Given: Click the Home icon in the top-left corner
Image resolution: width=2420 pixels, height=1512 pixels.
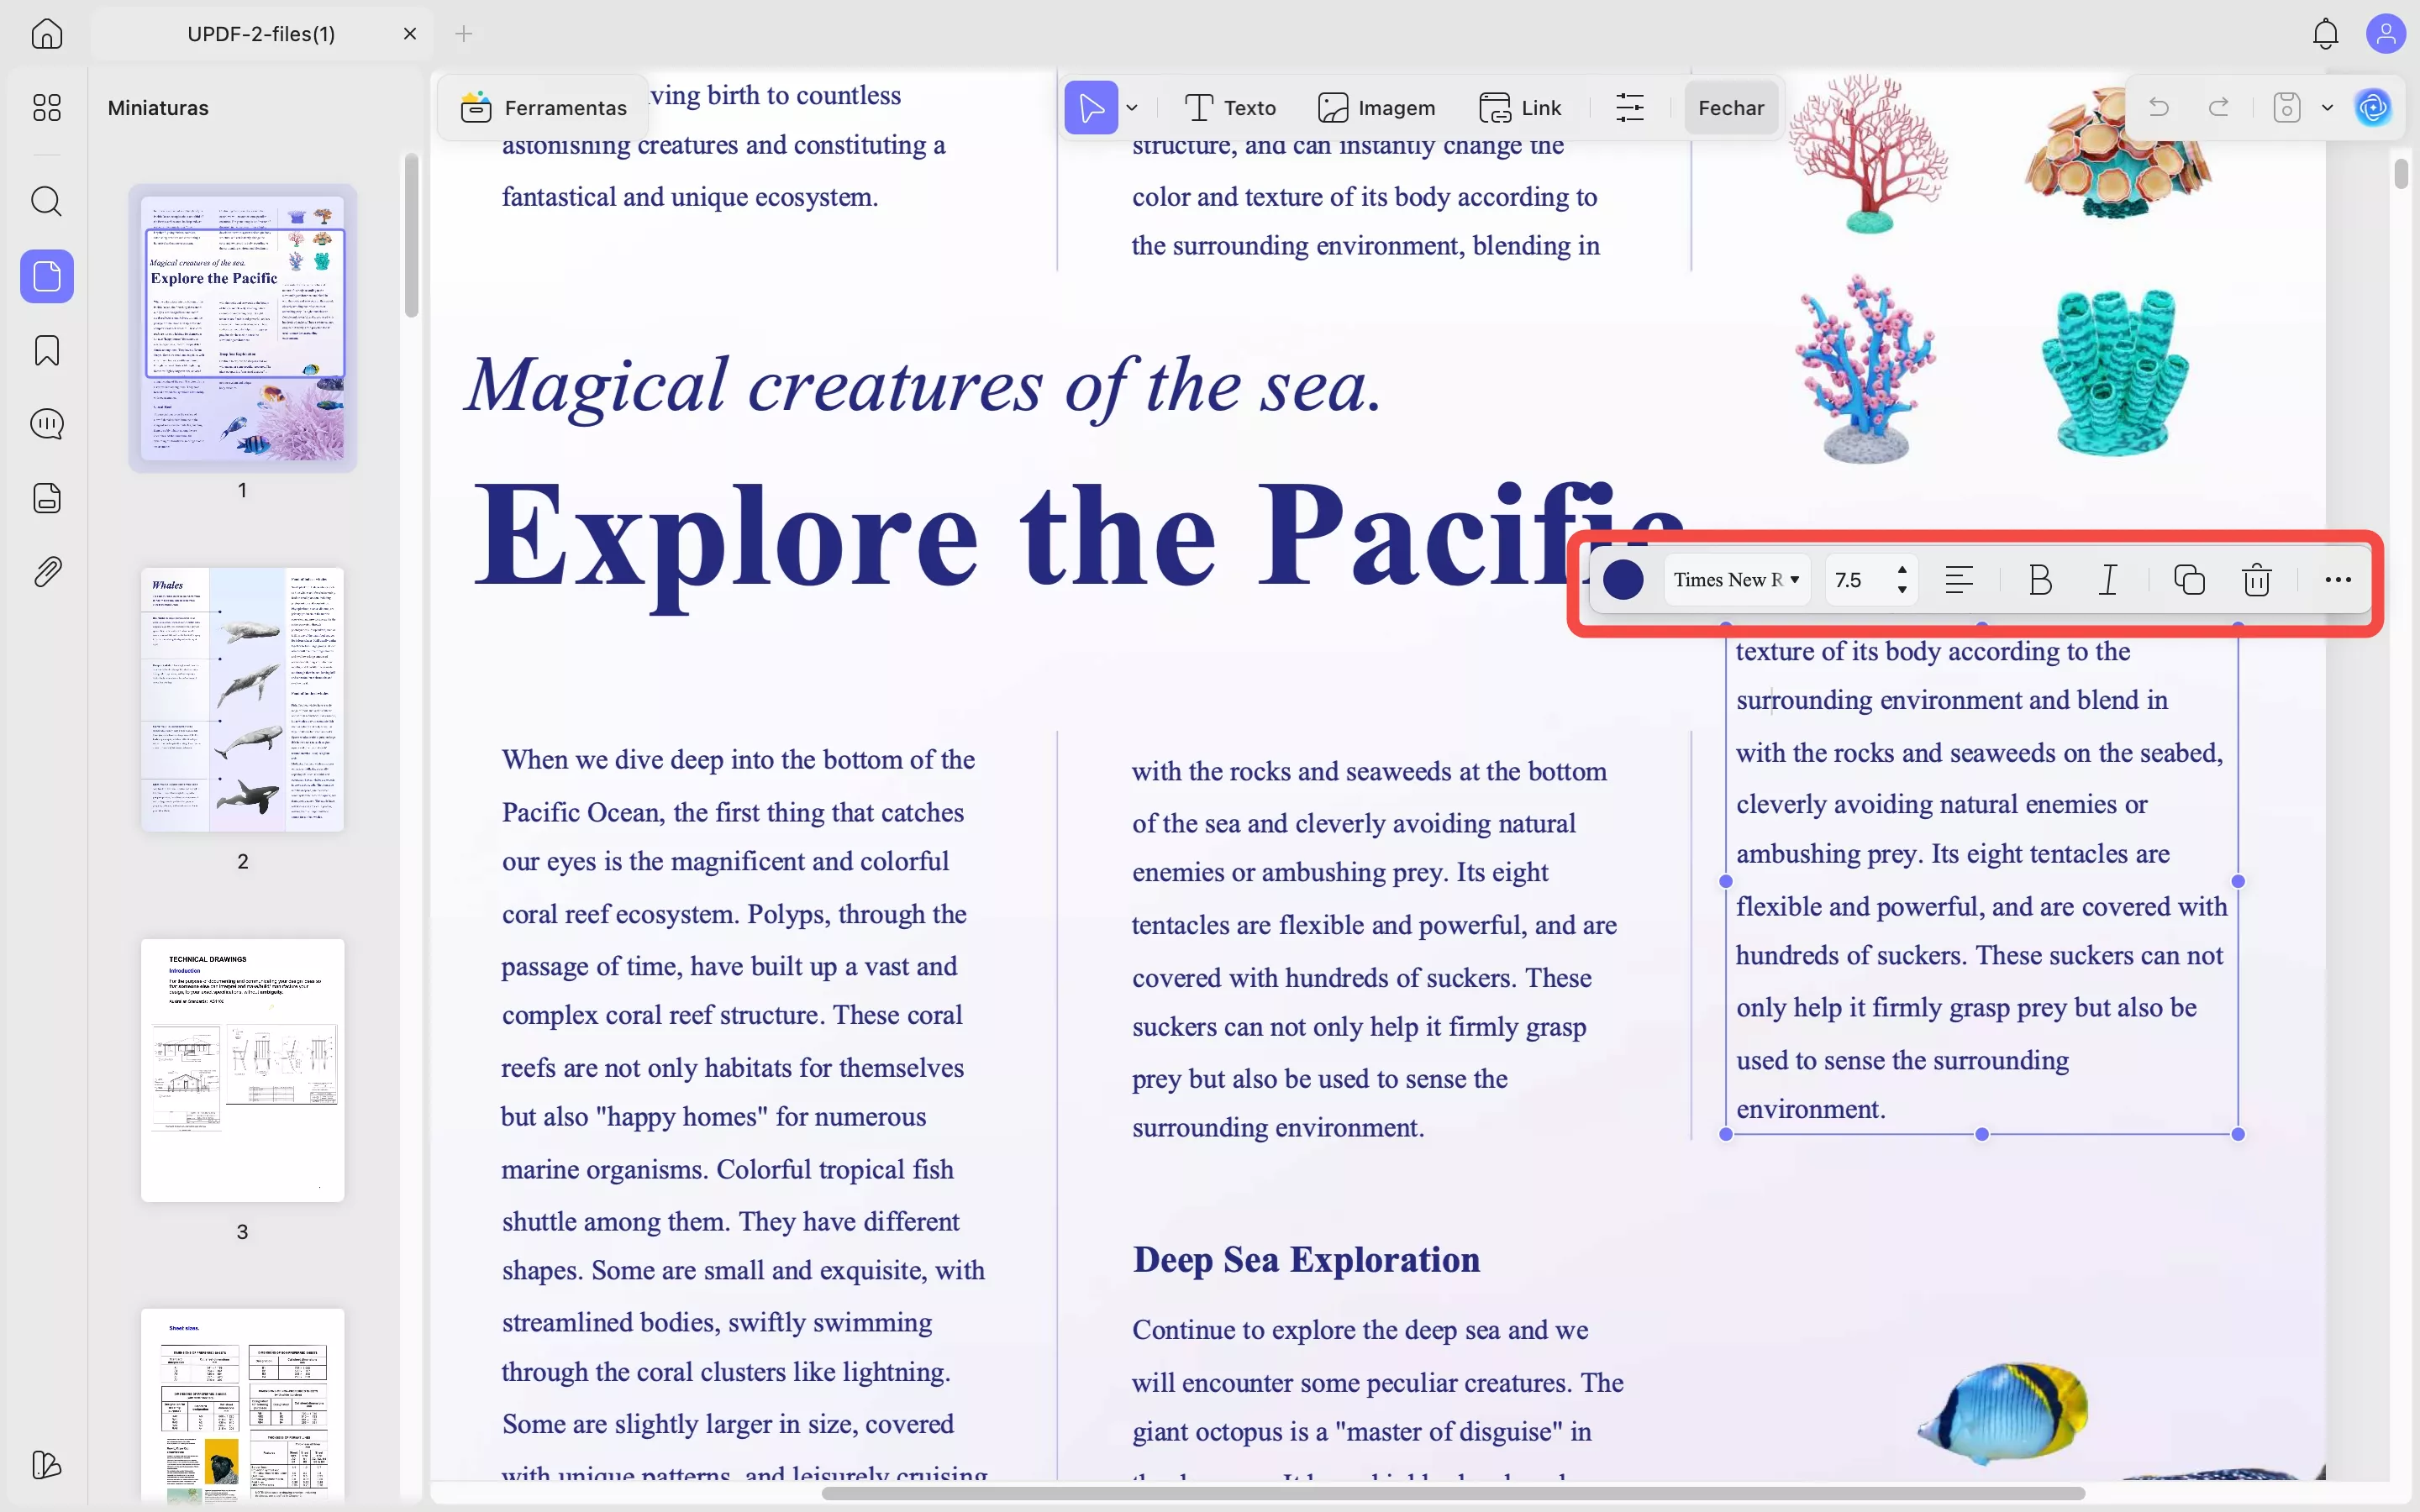Looking at the screenshot, I should pyautogui.click(x=46, y=33).
